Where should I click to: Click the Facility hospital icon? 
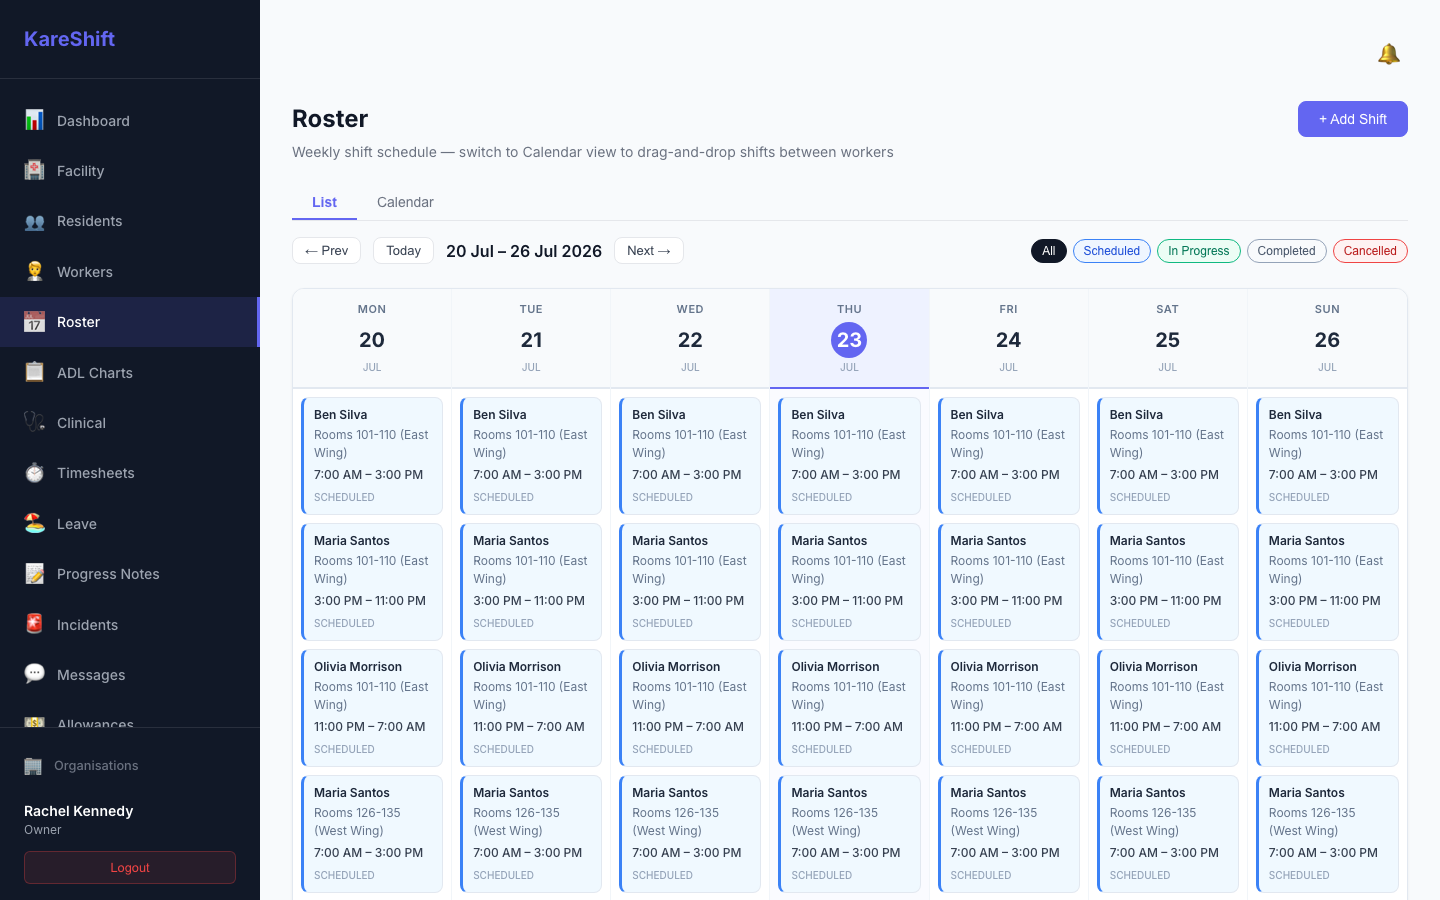34,170
